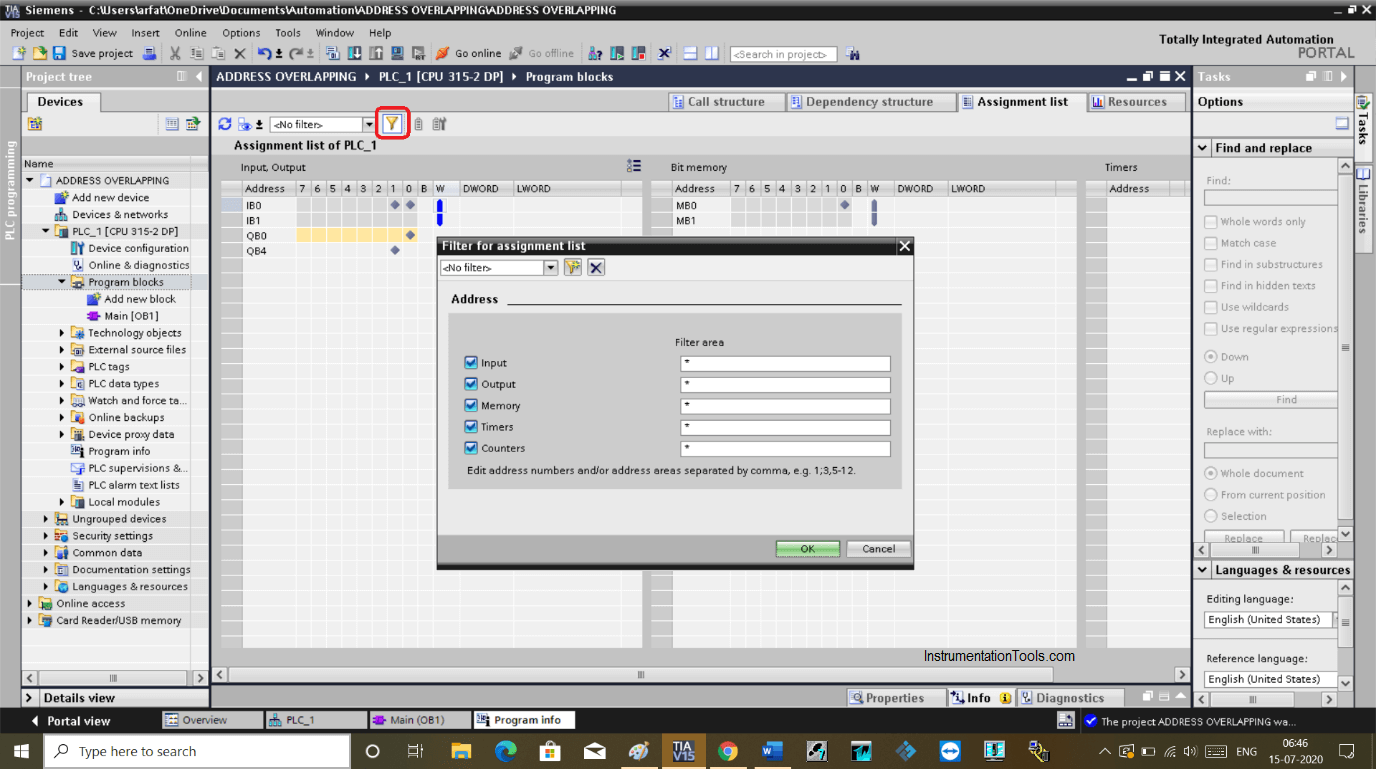Open Google Chrome from the taskbar

(727, 751)
